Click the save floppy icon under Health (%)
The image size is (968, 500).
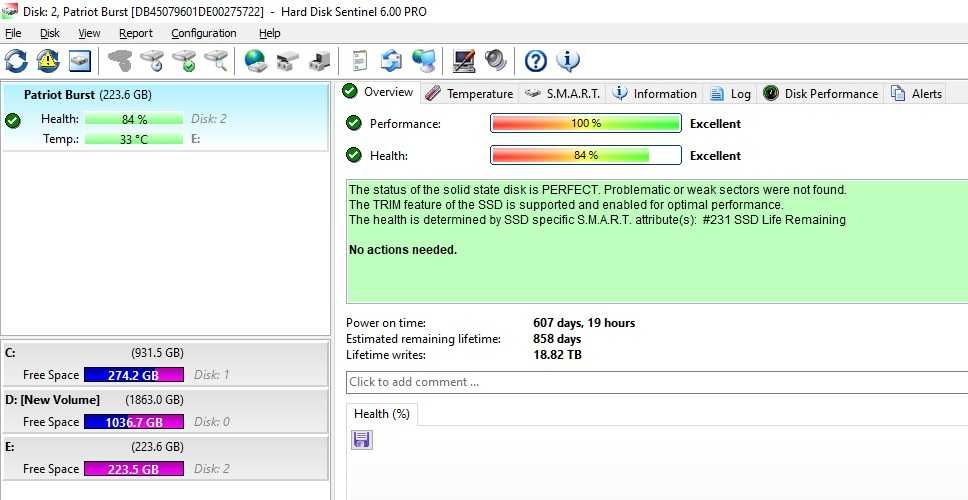pos(362,440)
